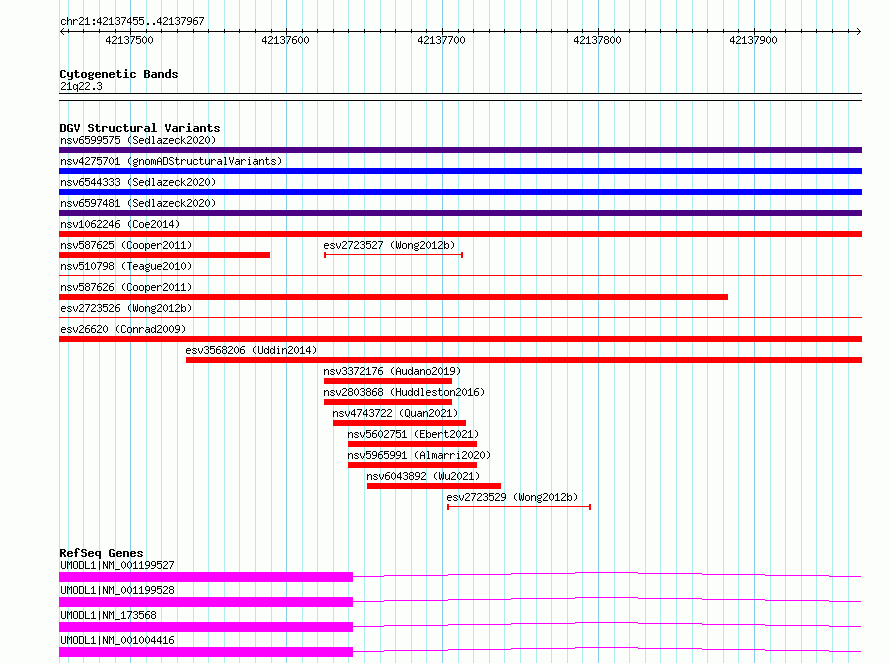Click nsv5965991 (Almarri2020) red bar

pyautogui.click(x=413, y=465)
